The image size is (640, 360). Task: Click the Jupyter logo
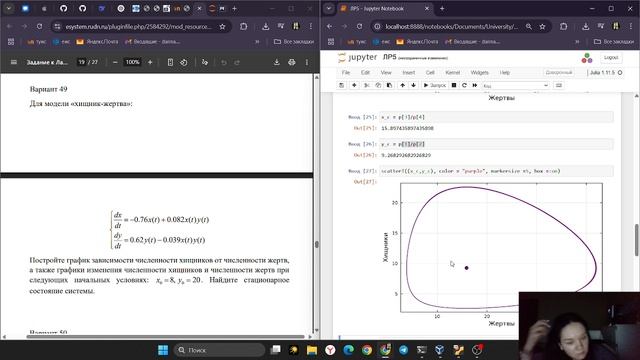[358, 58]
